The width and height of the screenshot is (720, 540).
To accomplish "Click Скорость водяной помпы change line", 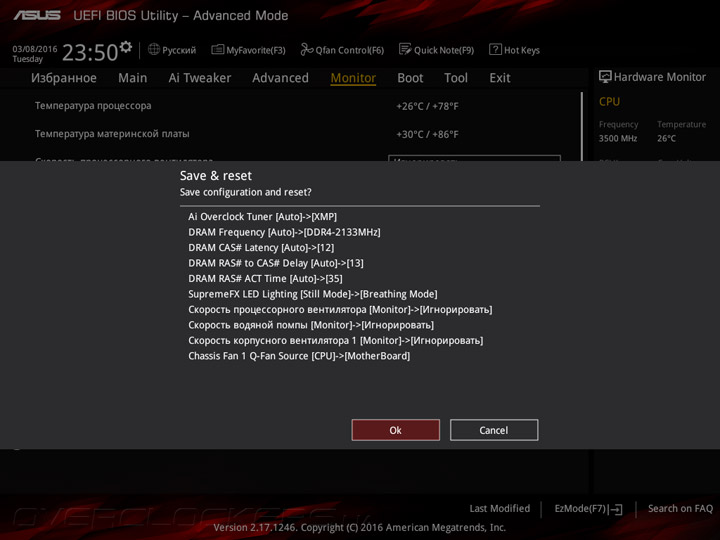I will point(311,325).
